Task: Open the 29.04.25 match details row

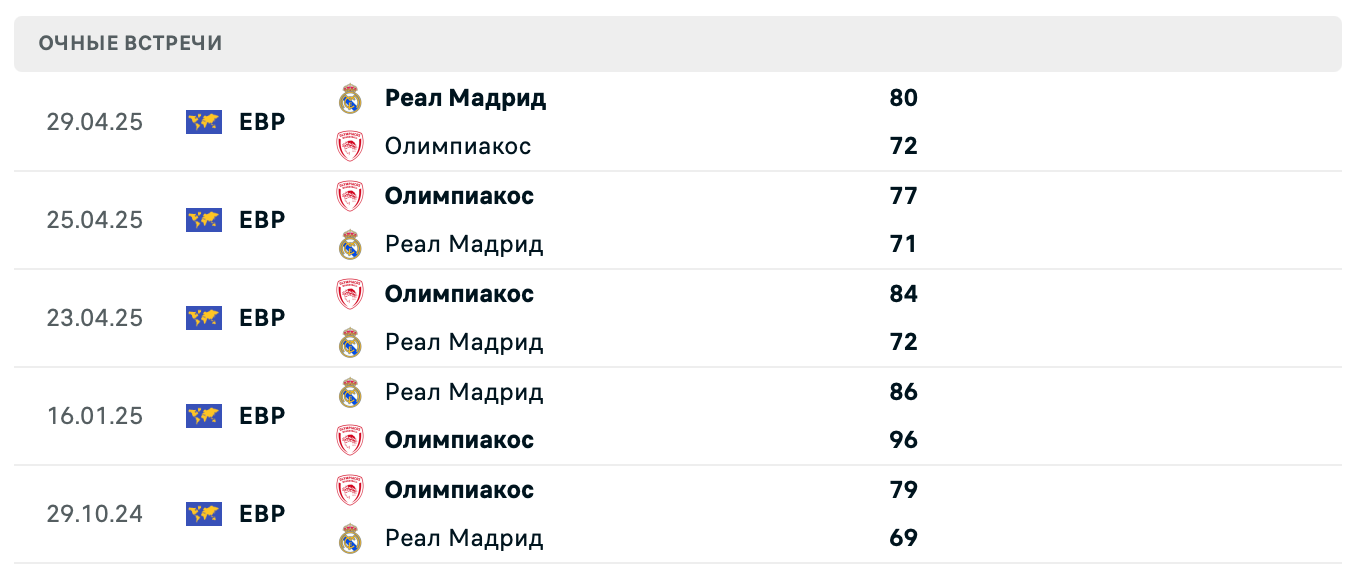Action: click(x=678, y=122)
